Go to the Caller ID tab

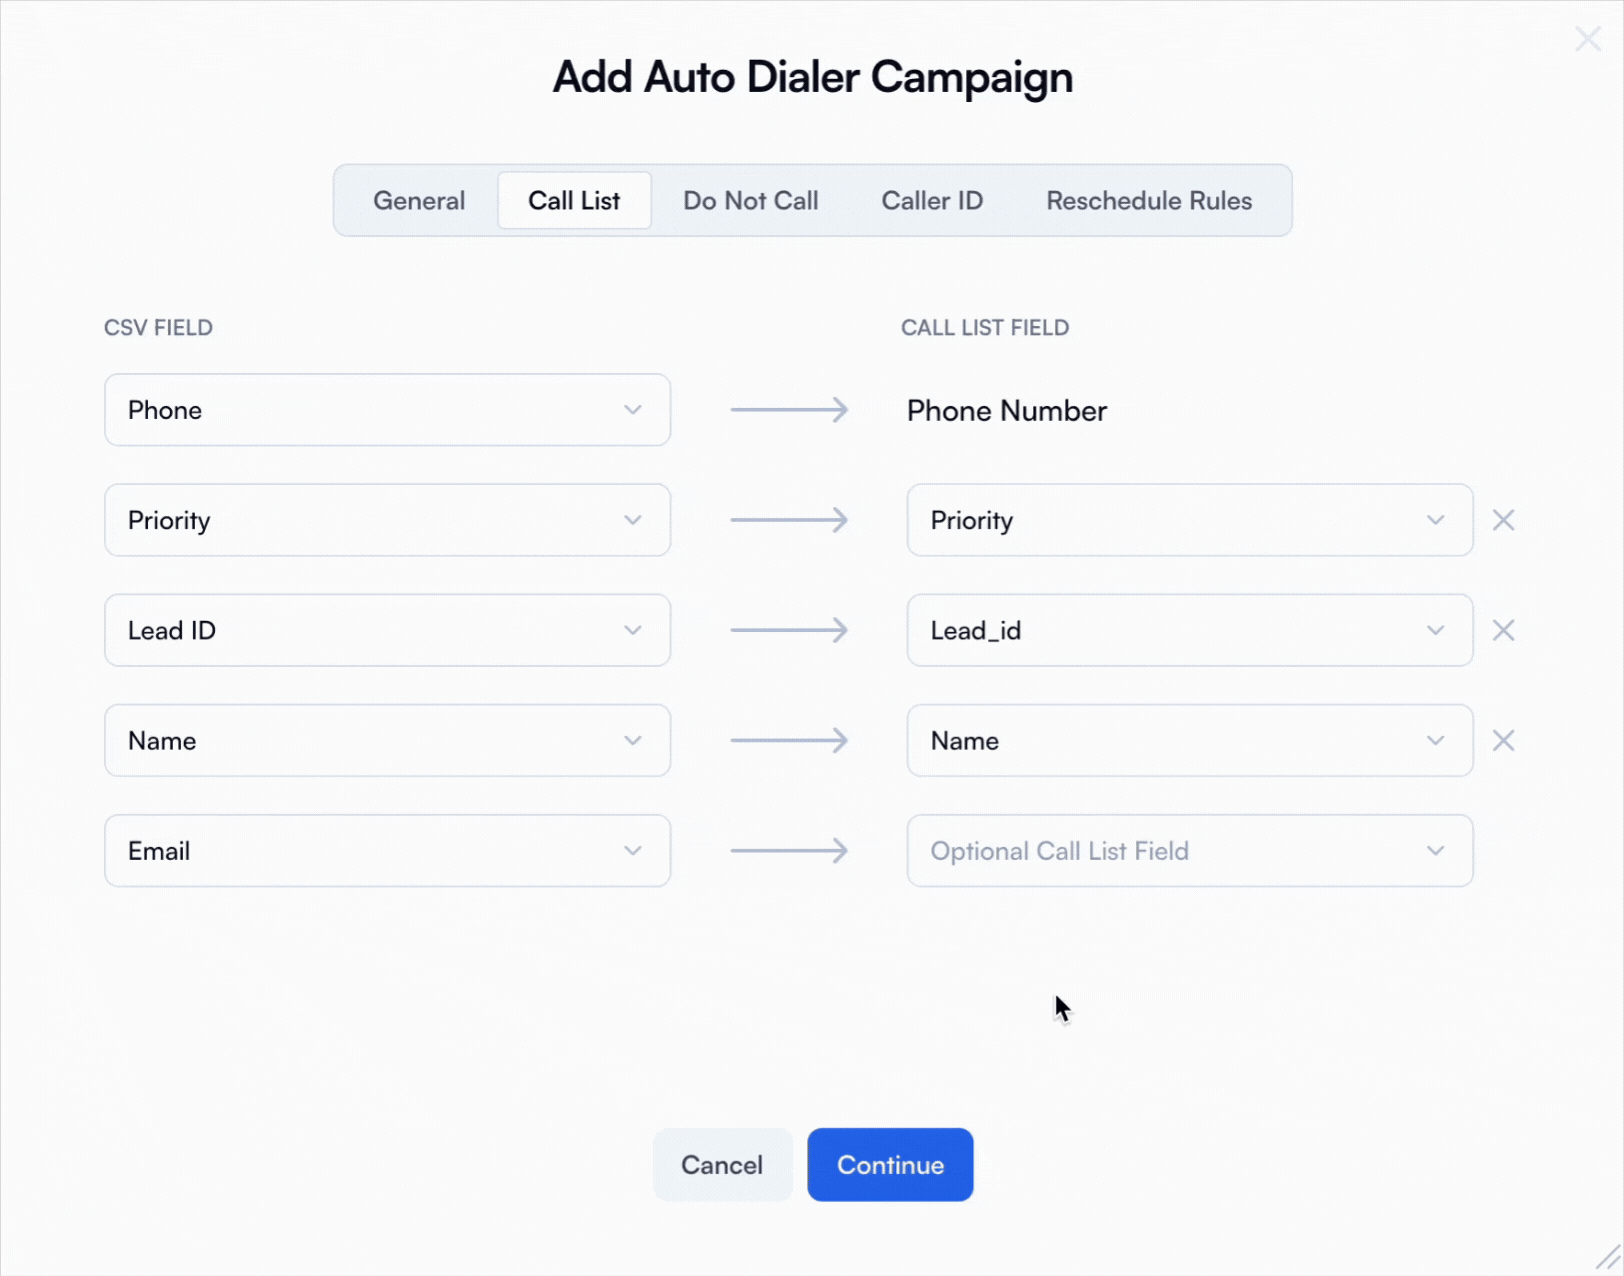click(x=932, y=201)
